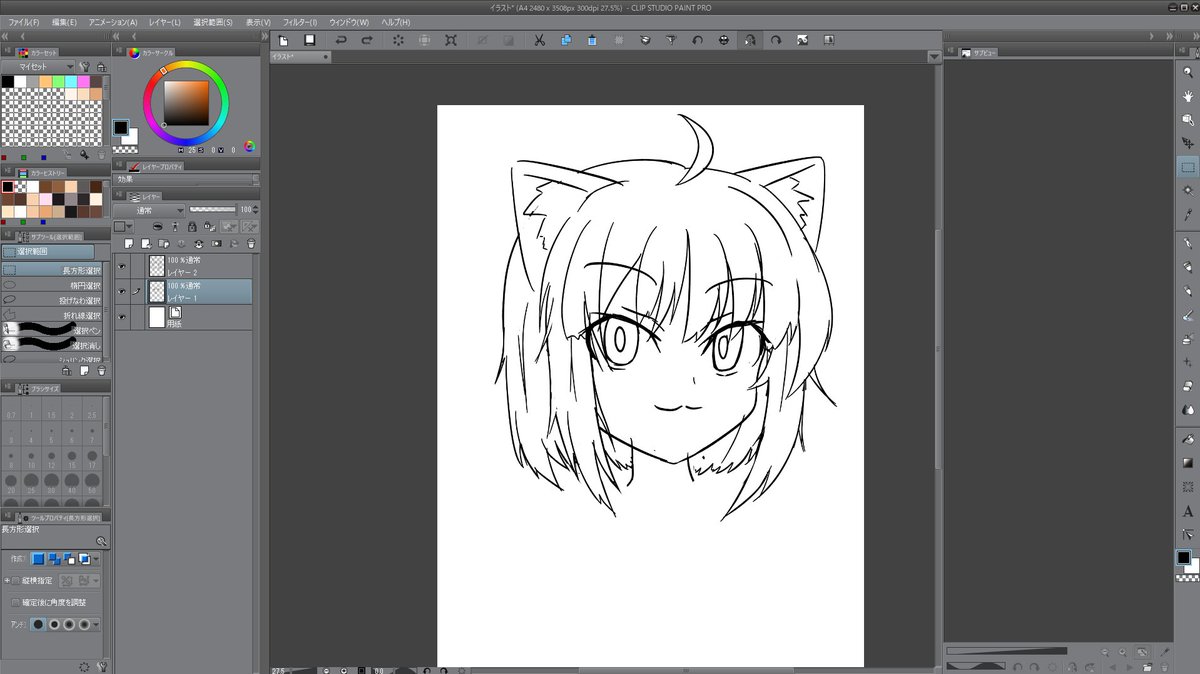Adjust the layer opacity slider
This screenshot has width=1200, height=674.
pos(211,210)
